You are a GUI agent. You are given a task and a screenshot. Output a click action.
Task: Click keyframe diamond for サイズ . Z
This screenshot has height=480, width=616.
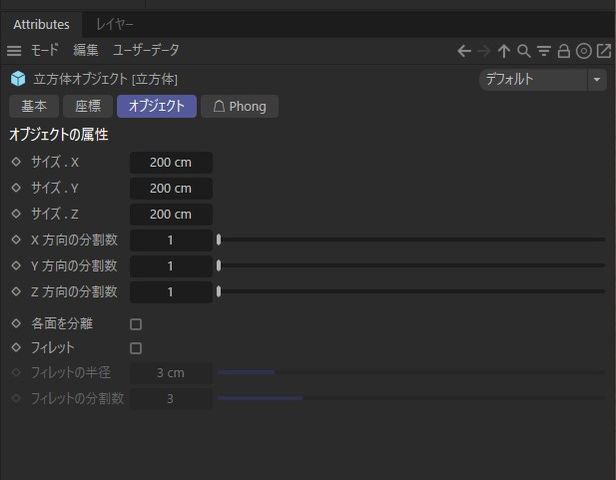[x=16, y=214]
